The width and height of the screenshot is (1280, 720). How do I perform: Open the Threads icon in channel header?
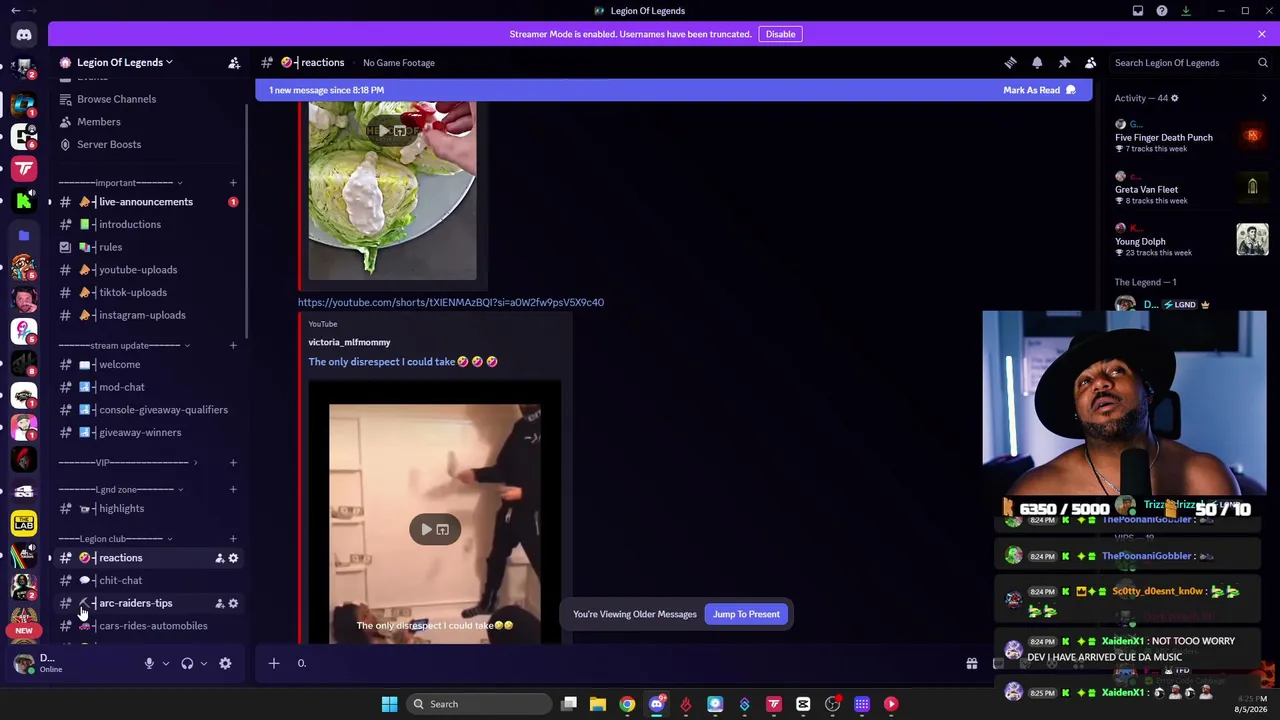[x=1010, y=63]
